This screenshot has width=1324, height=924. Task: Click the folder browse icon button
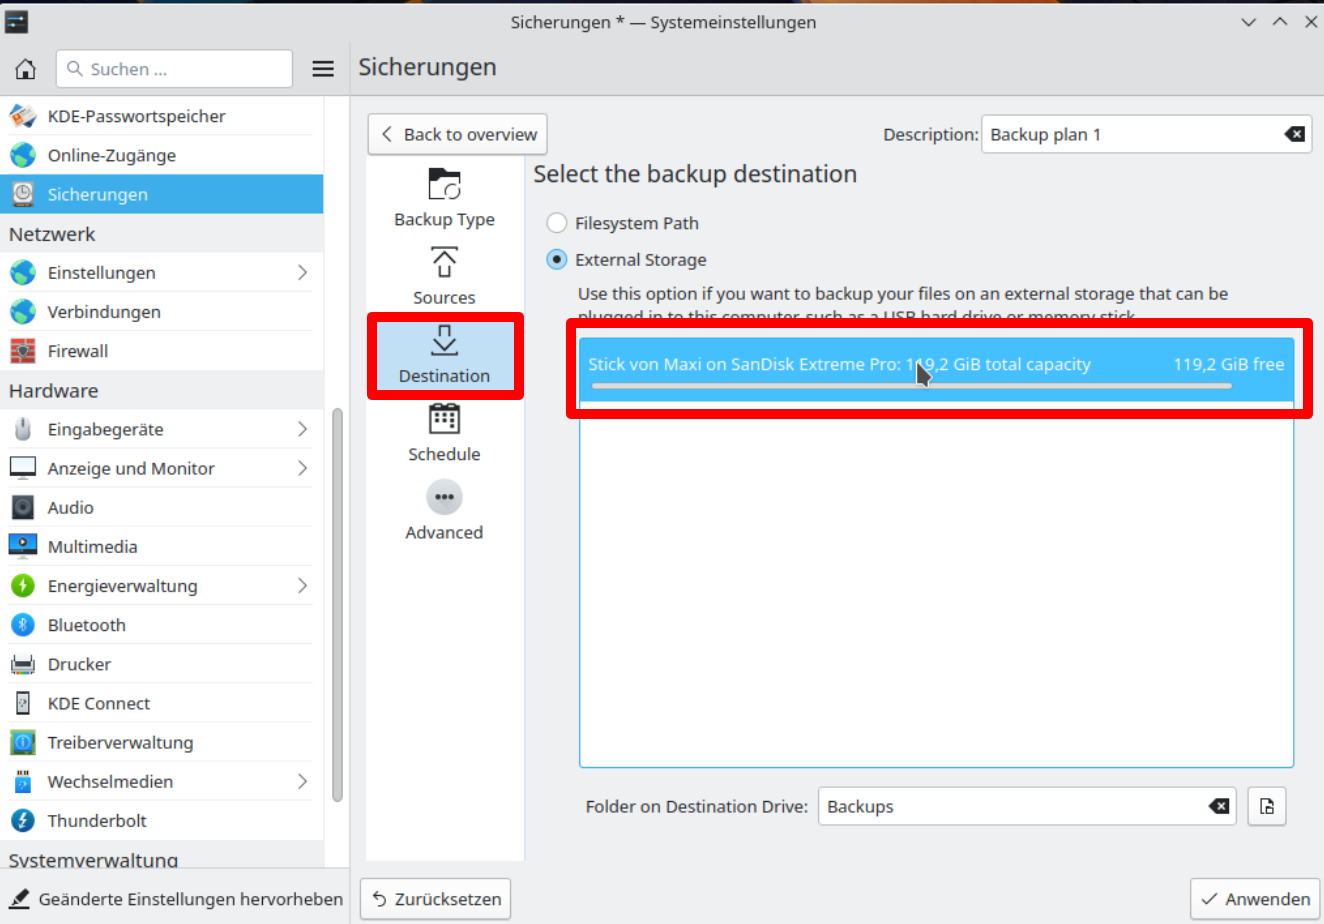coord(1267,807)
